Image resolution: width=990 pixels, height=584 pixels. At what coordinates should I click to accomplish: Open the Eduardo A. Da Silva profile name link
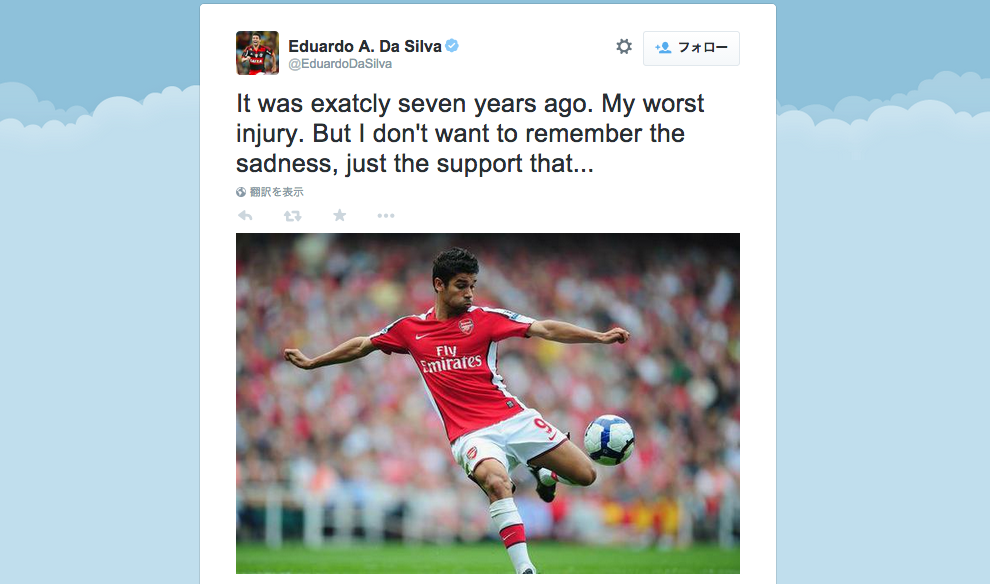365,46
